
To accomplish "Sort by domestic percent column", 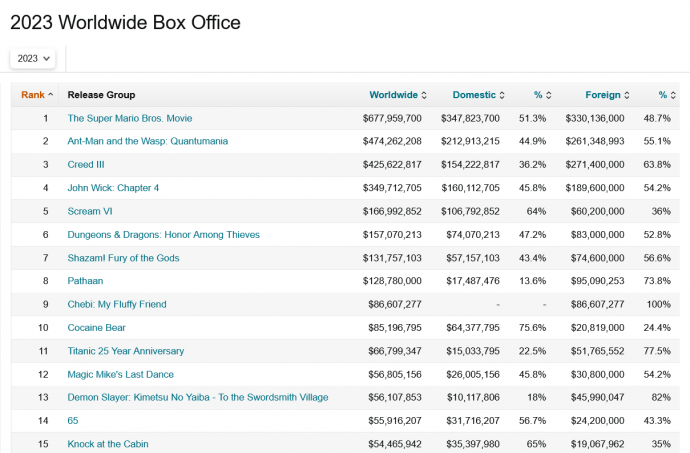I will click(542, 95).
